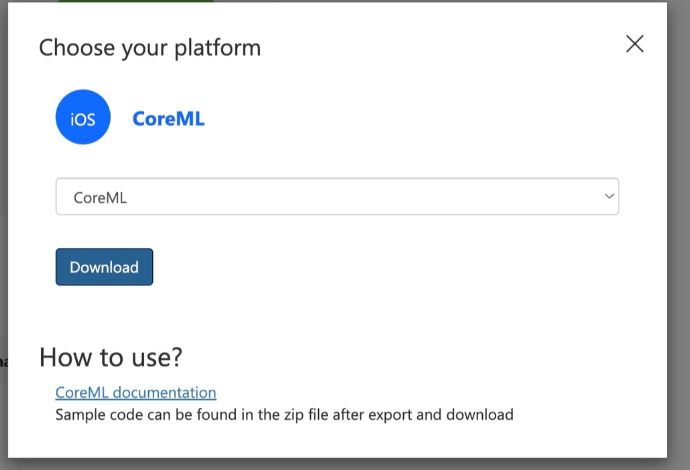Open the CoreML format select box
This screenshot has width=690, height=470.
337,197
